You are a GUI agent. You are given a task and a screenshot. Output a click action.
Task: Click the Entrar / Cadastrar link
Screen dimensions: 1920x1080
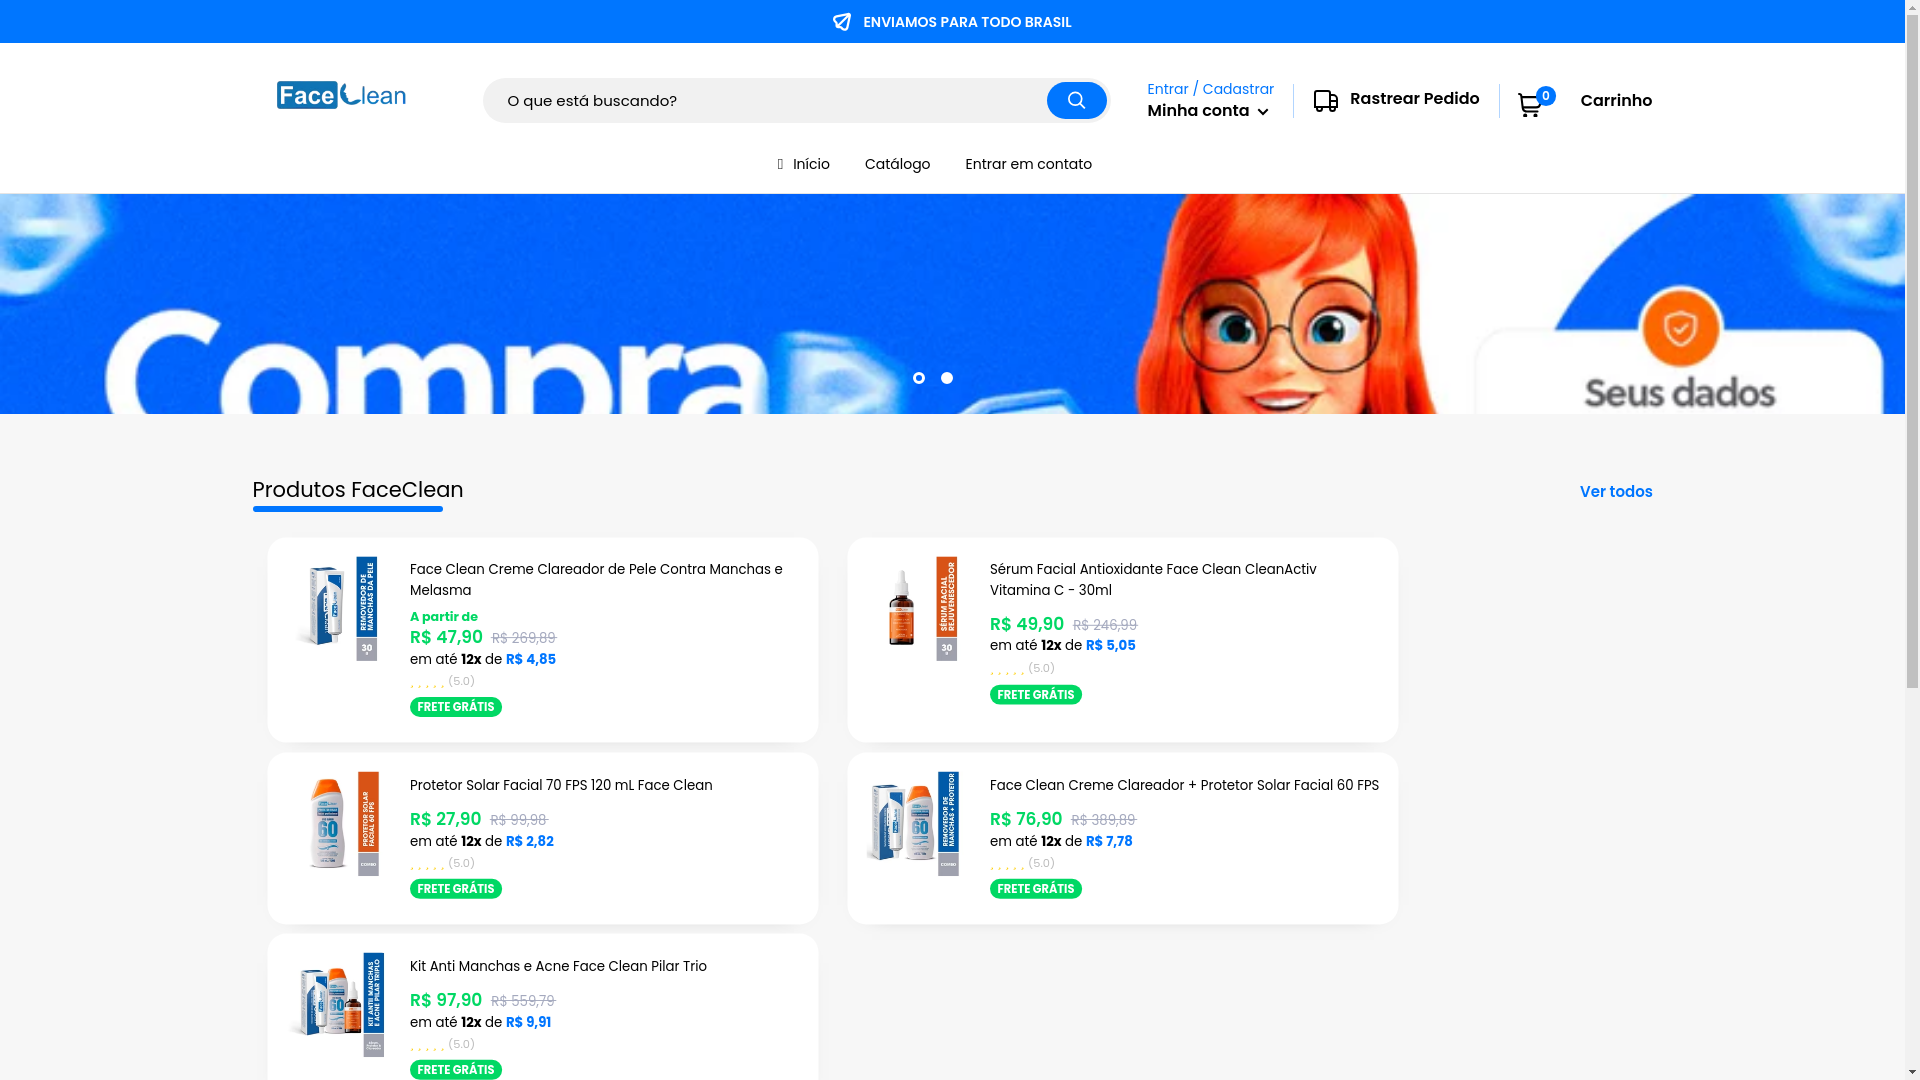tap(1210, 89)
